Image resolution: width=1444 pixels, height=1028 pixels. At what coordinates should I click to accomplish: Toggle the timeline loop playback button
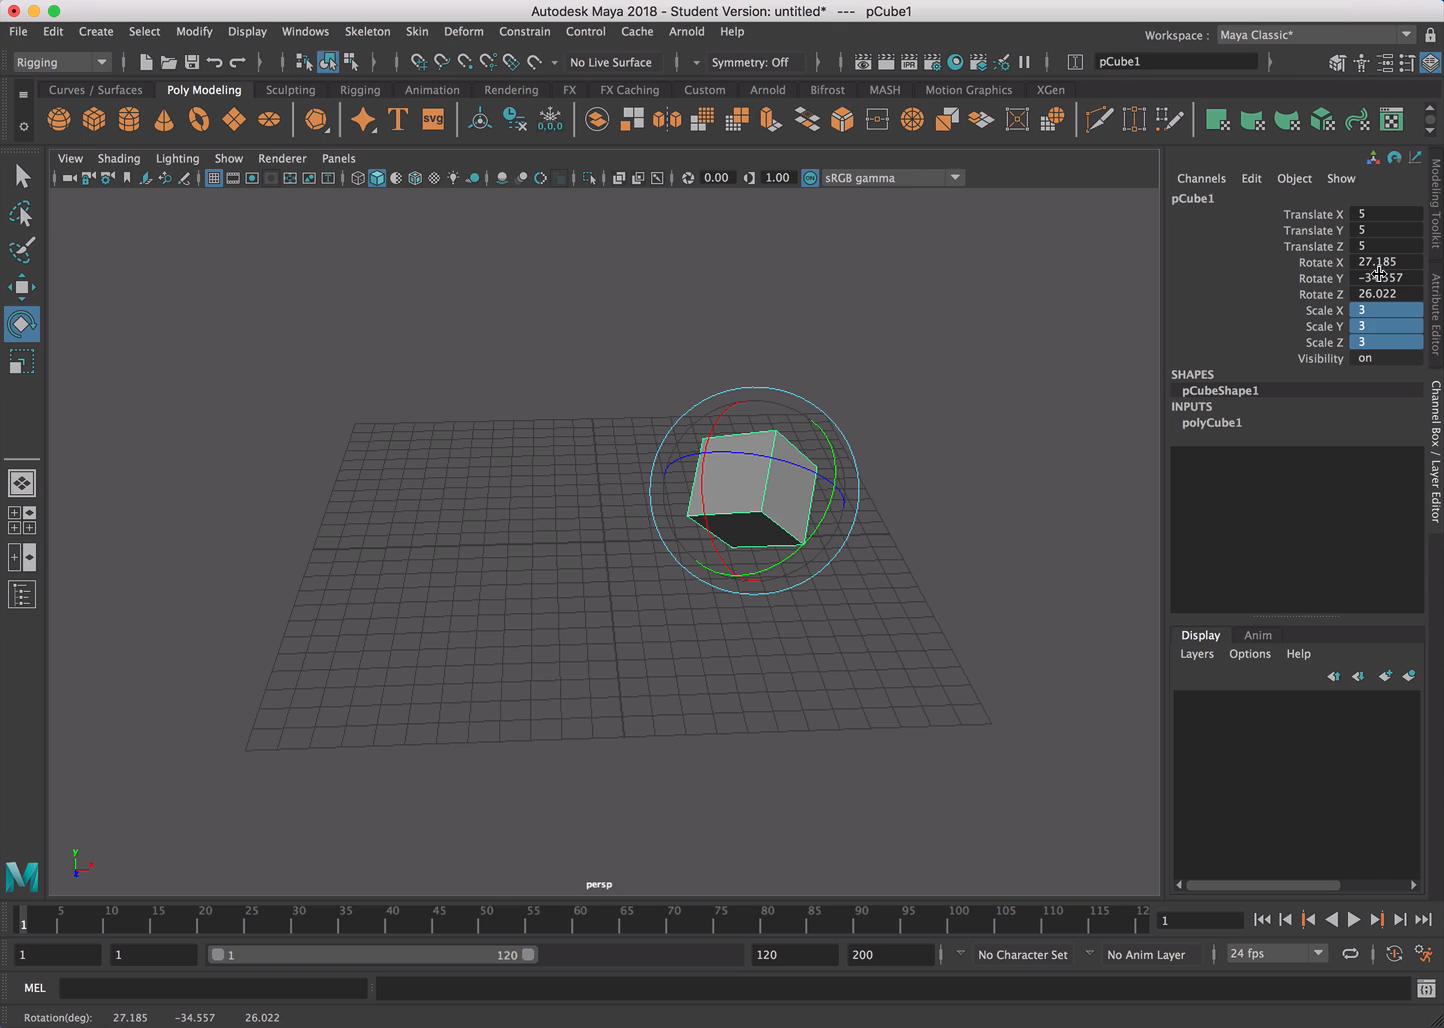point(1350,954)
